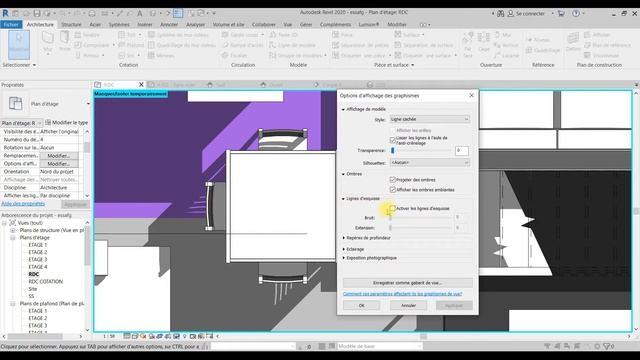640x360 pixels.
Task: Open RDC COTATION view in project browser
Action: [x=46, y=282]
